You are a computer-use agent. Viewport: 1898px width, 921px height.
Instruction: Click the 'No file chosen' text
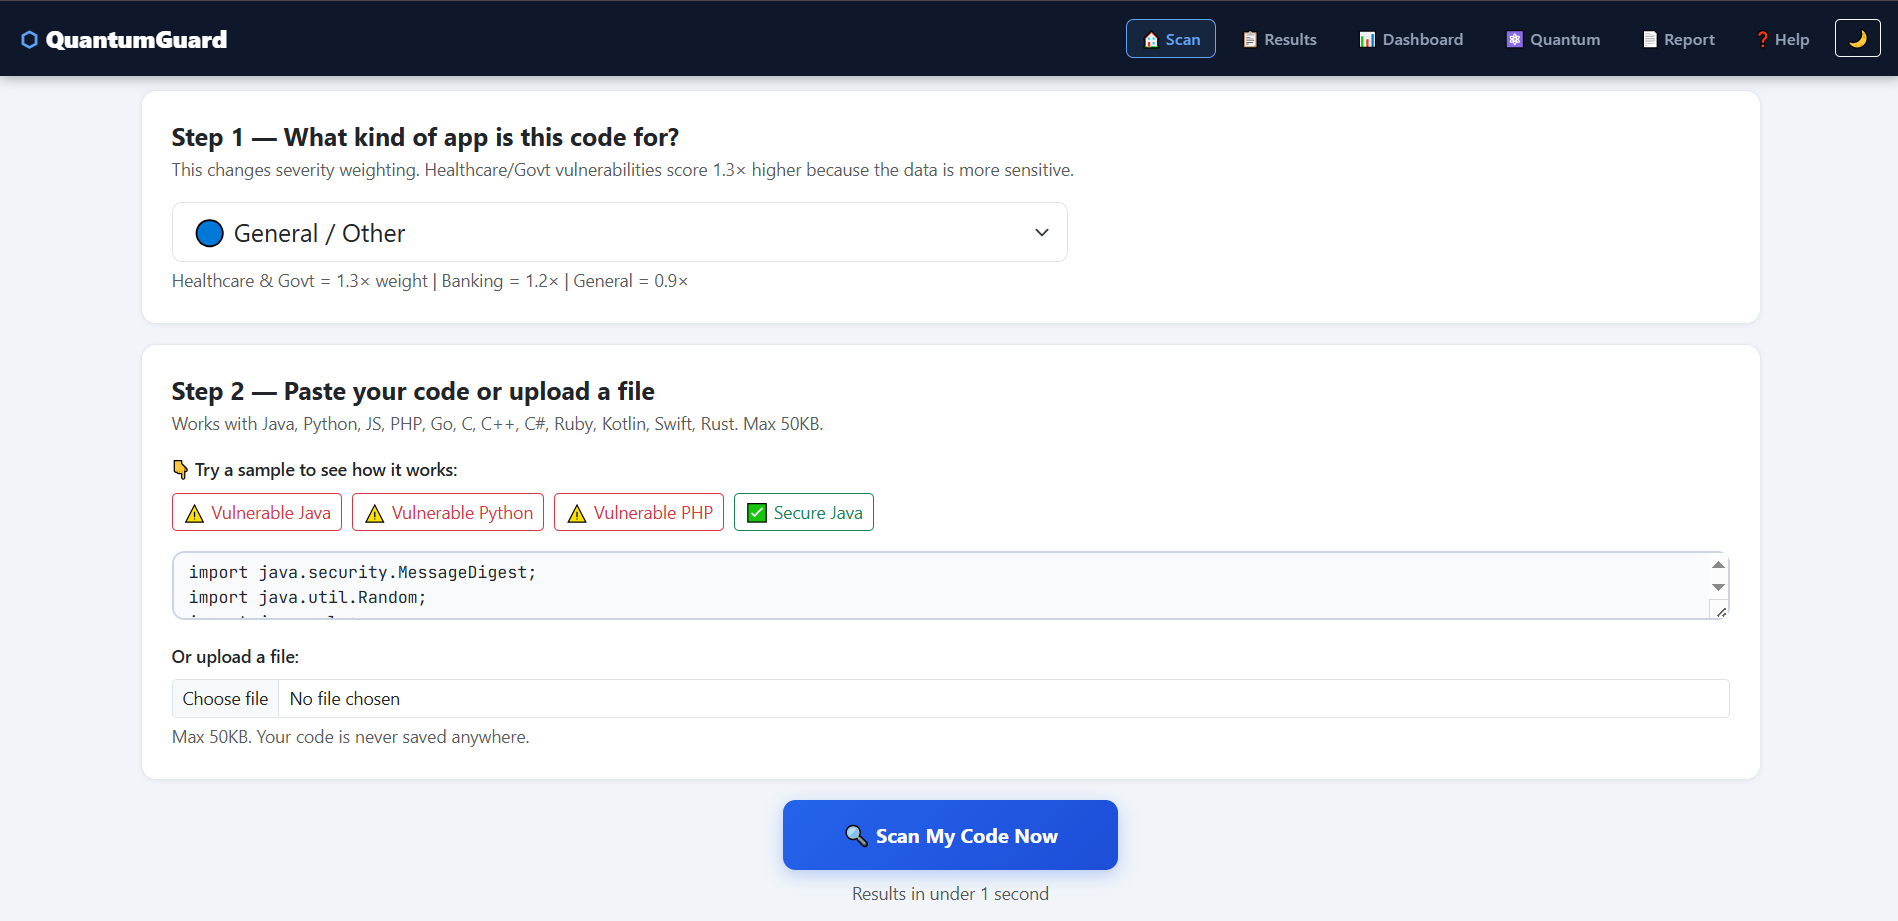[x=345, y=698]
